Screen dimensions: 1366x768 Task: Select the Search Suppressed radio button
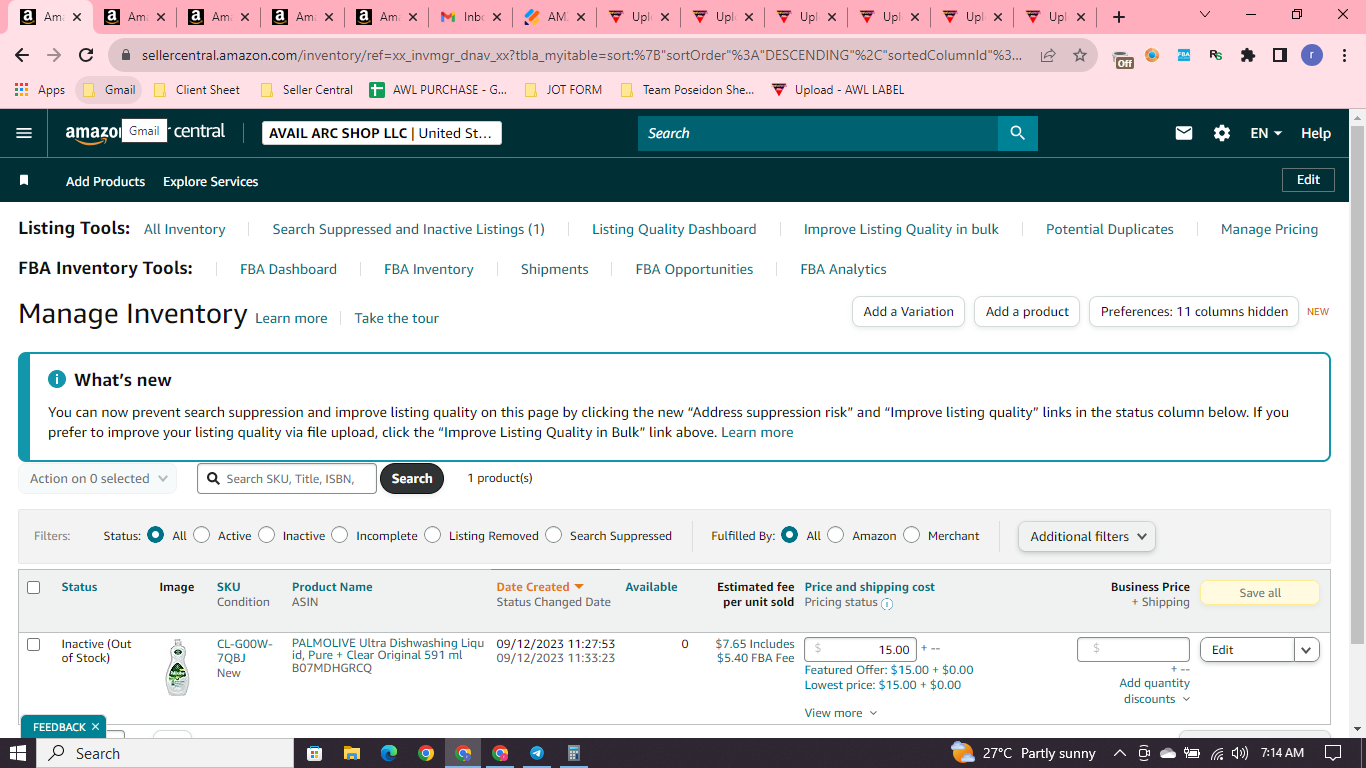pos(553,535)
